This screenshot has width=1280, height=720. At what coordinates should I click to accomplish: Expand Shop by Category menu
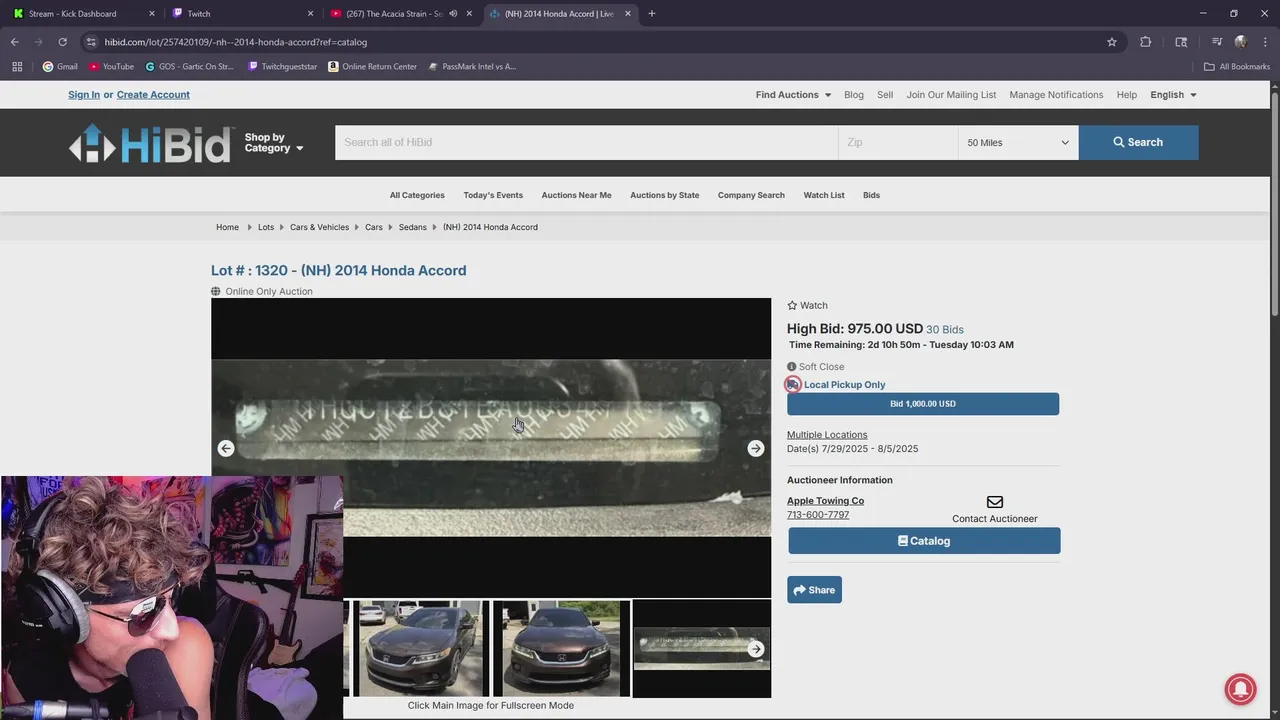pyautogui.click(x=274, y=143)
